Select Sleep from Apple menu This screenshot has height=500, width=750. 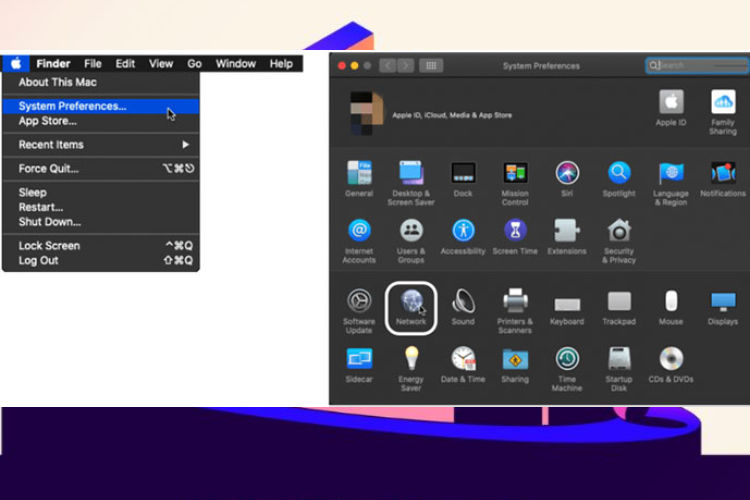click(101, 192)
